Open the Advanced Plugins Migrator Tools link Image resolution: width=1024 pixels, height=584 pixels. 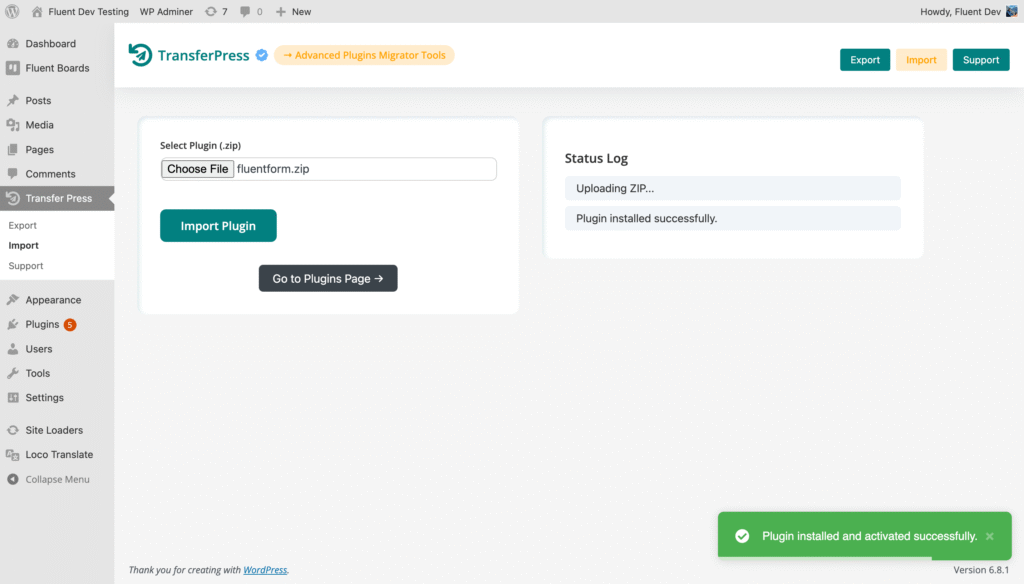[364, 55]
